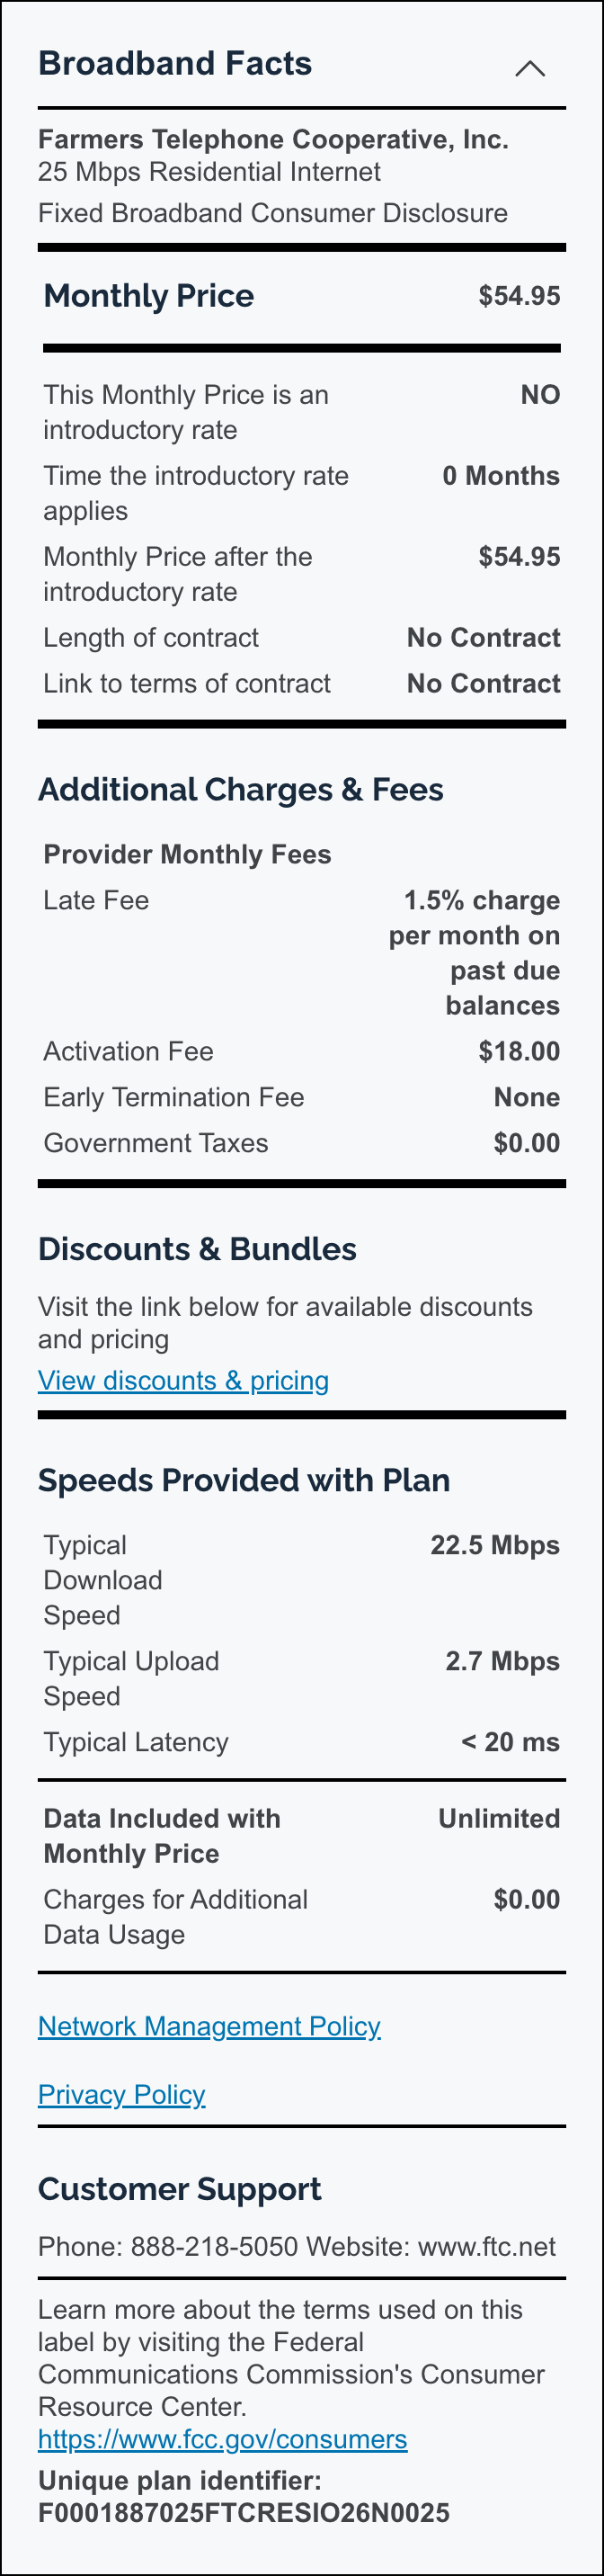Click the Unlimited data included value
604x2576 pixels.
(499, 1818)
